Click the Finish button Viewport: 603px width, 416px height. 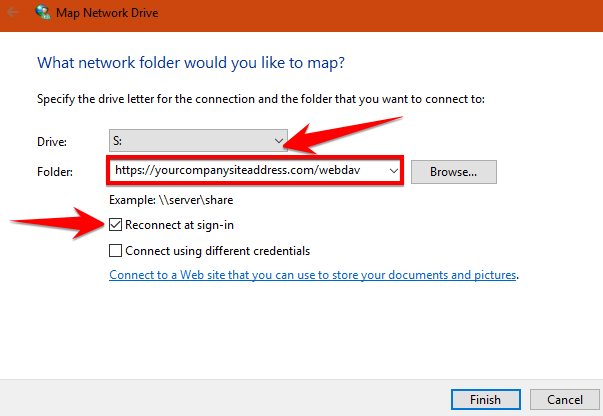tap(485, 399)
